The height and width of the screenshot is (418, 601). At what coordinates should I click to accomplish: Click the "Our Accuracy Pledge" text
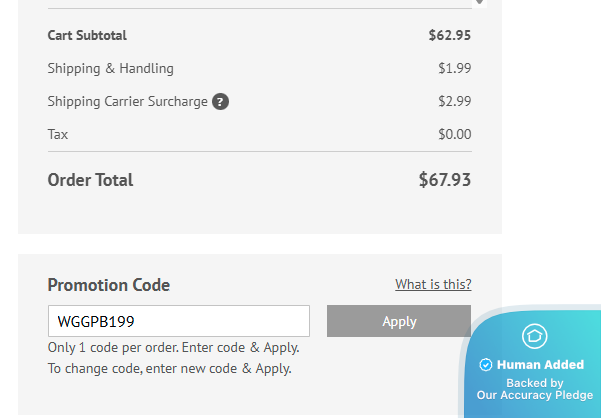(x=535, y=395)
